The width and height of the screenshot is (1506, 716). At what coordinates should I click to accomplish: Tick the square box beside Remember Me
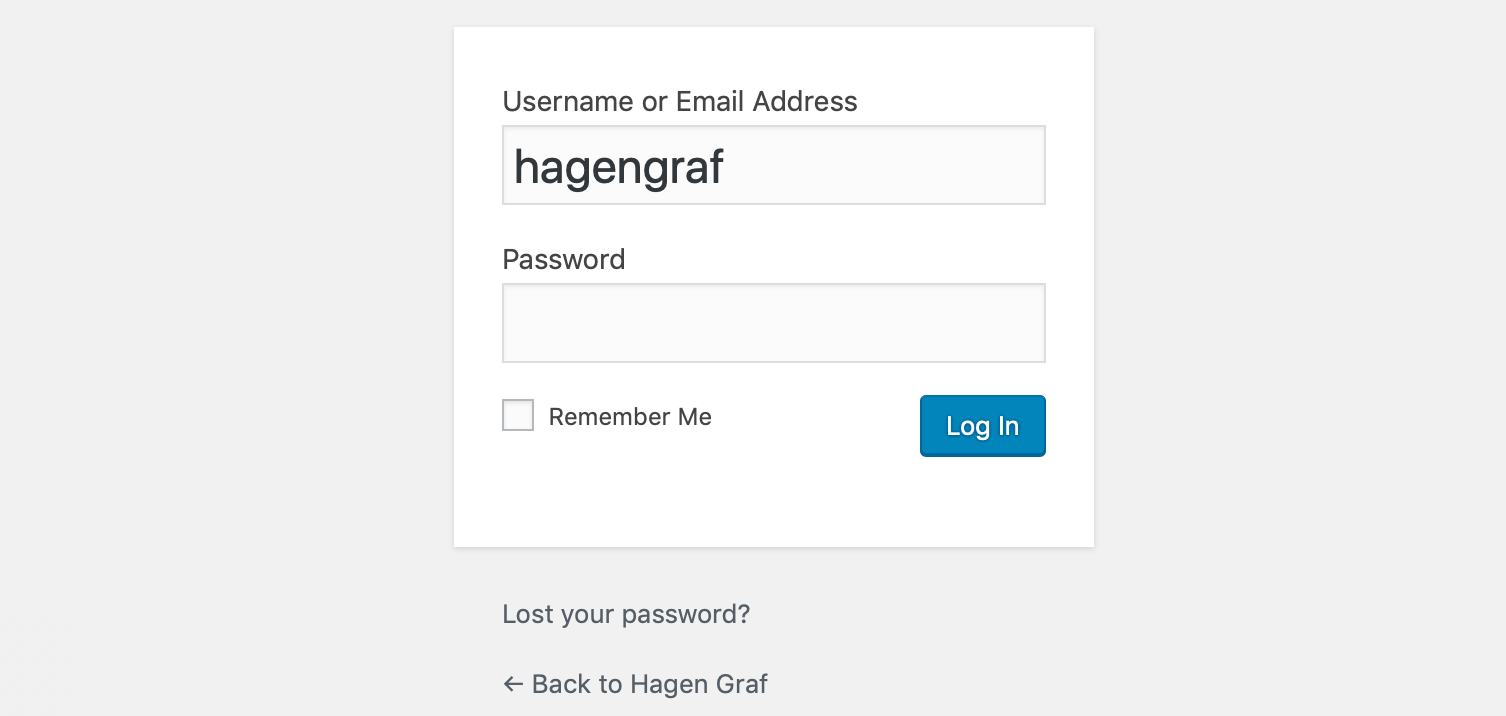518,415
